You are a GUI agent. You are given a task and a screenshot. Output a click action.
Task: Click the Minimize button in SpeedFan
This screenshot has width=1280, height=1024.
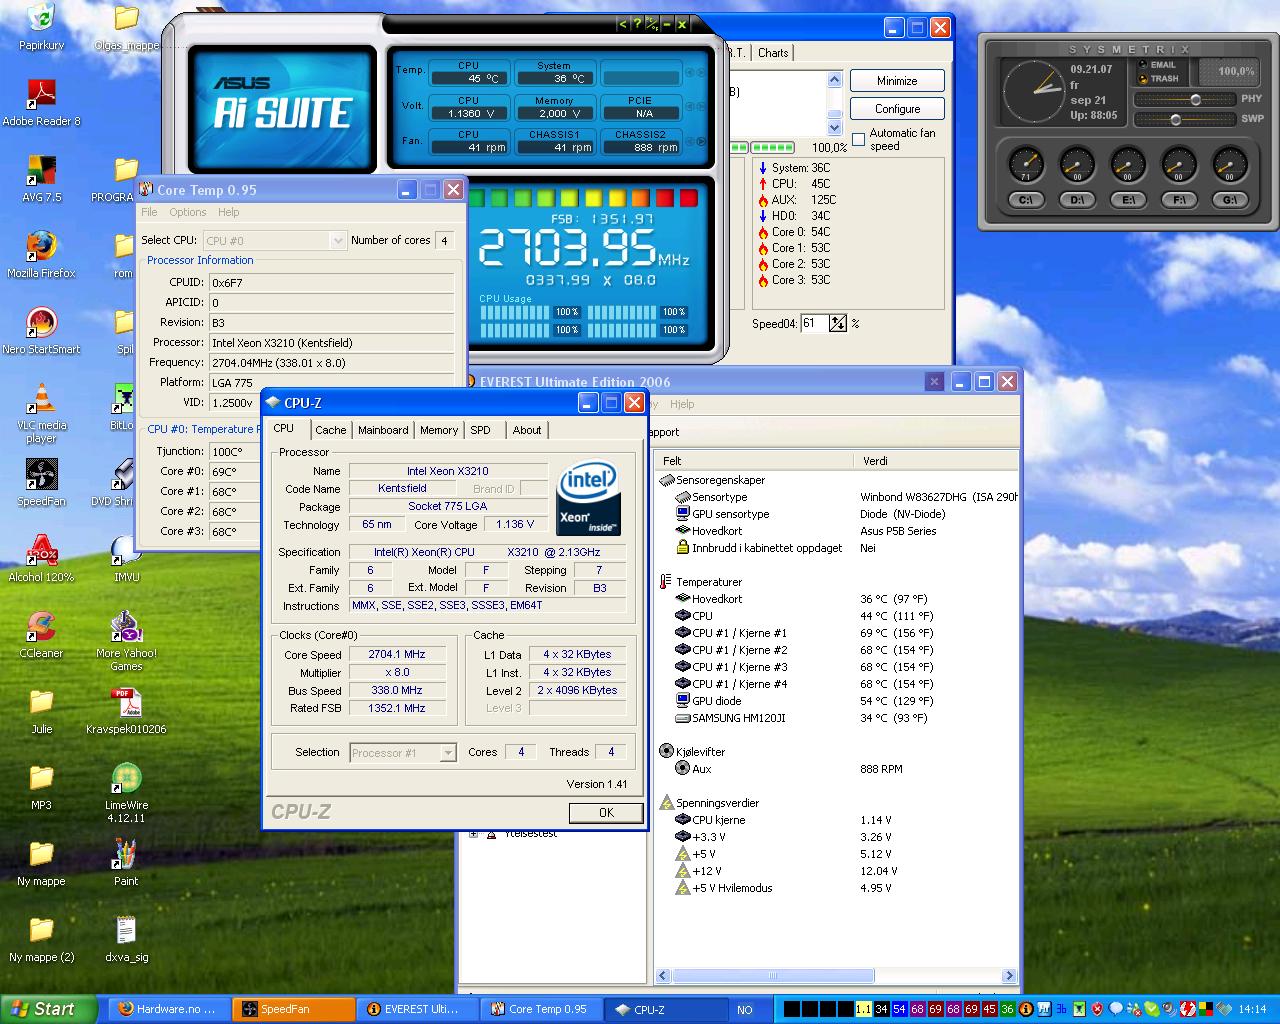(897, 81)
